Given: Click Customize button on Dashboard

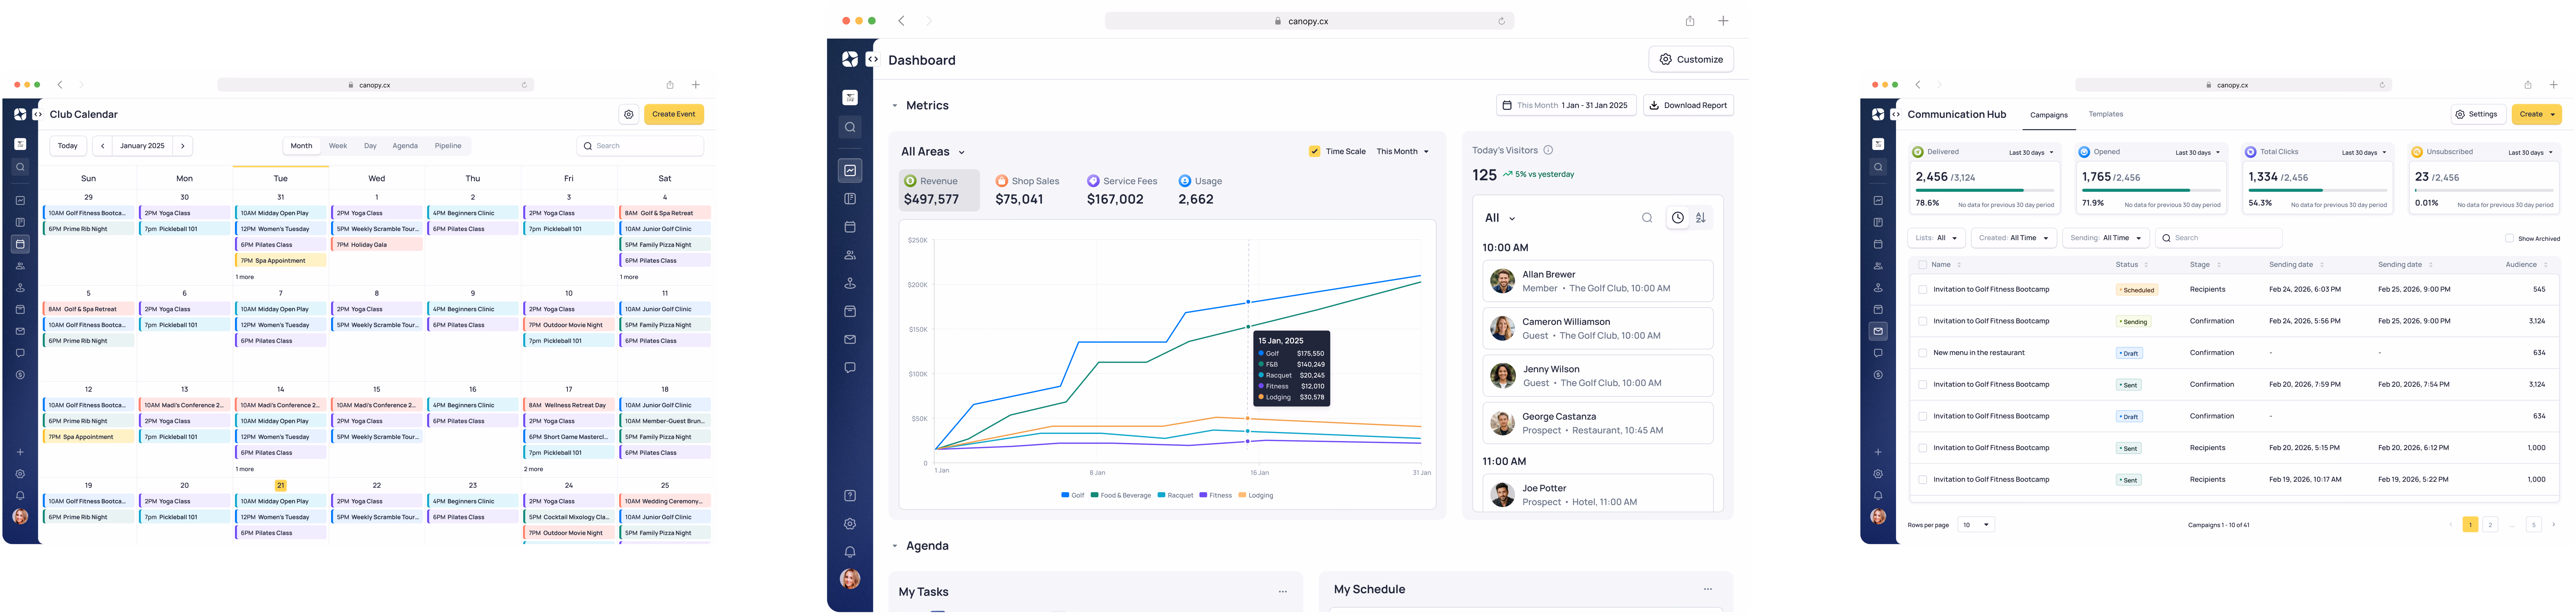Looking at the screenshot, I should click(1691, 59).
